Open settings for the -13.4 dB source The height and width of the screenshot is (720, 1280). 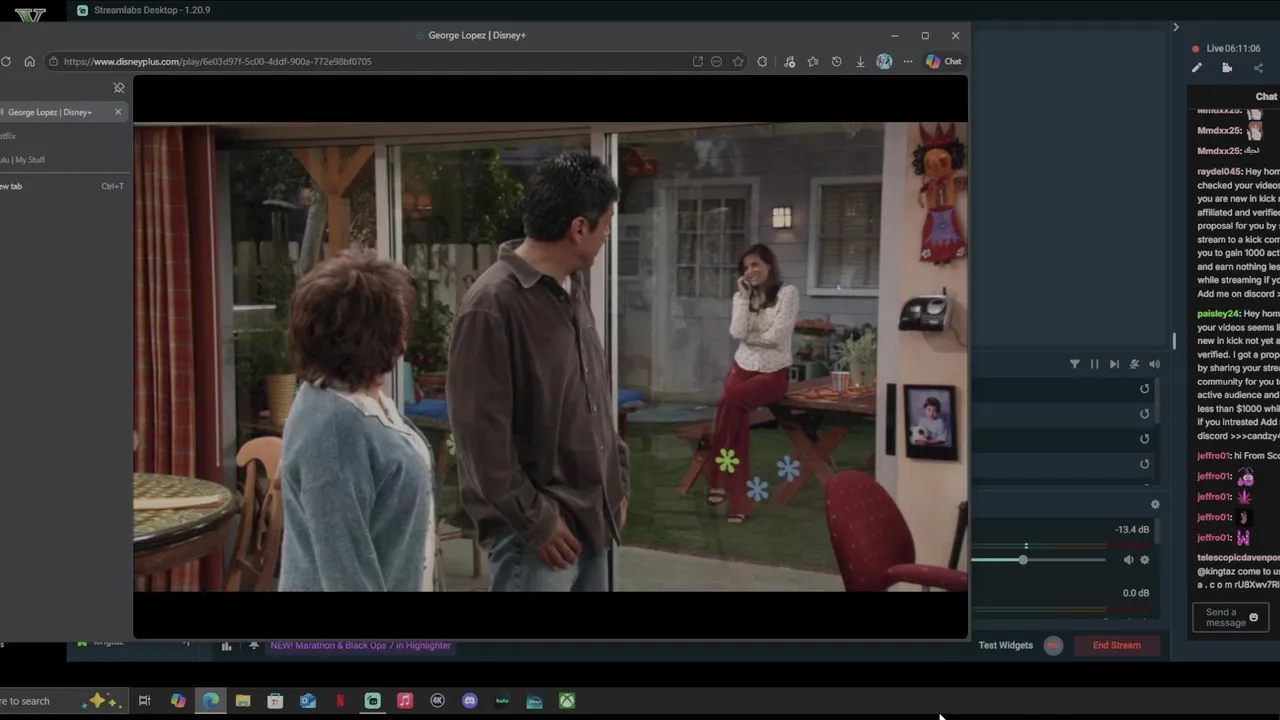pyautogui.click(x=1145, y=560)
